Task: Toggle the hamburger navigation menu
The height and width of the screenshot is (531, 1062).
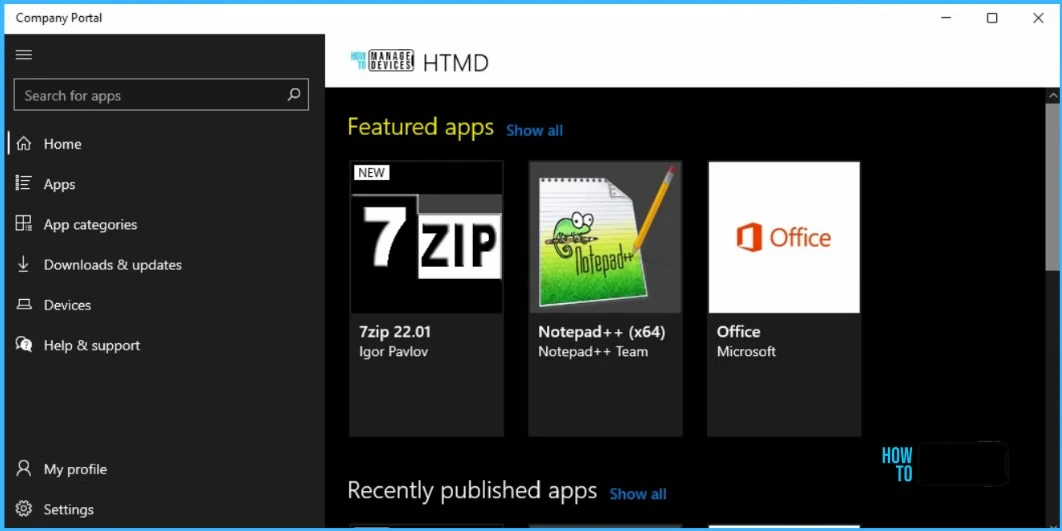Action: (x=24, y=55)
